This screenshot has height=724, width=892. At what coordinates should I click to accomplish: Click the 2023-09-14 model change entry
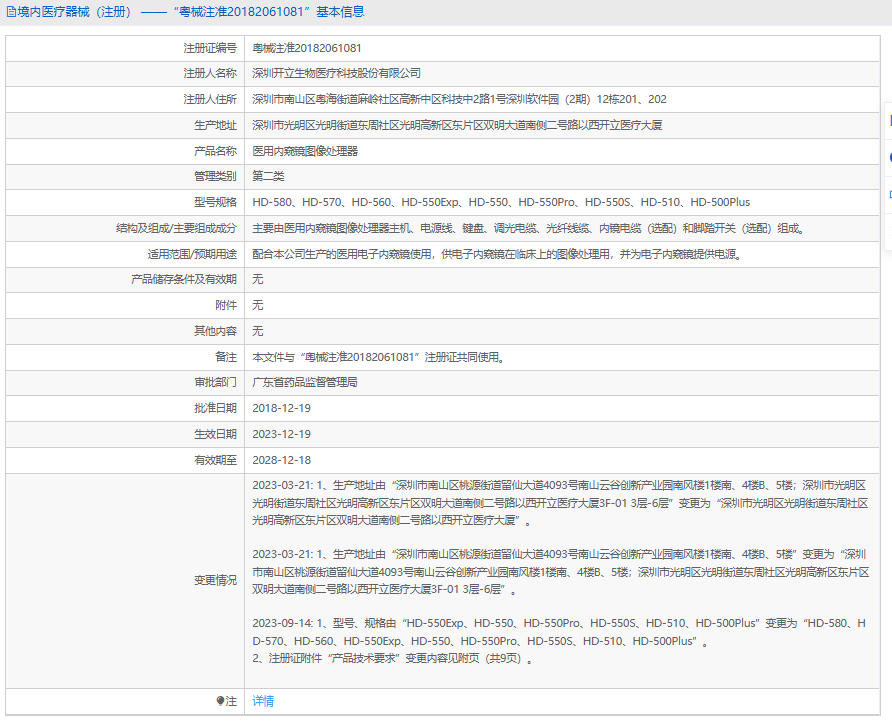[559, 632]
